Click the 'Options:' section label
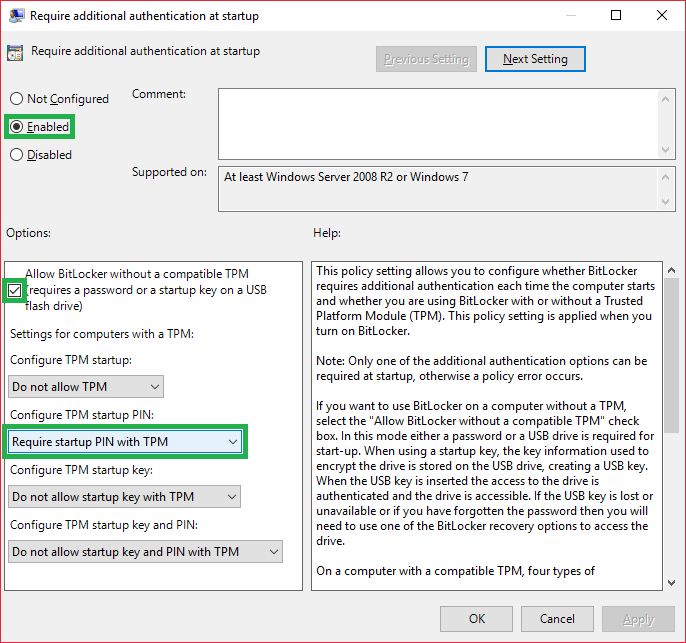This screenshot has width=686, height=643. pyautogui.click(x=28, y=233)
